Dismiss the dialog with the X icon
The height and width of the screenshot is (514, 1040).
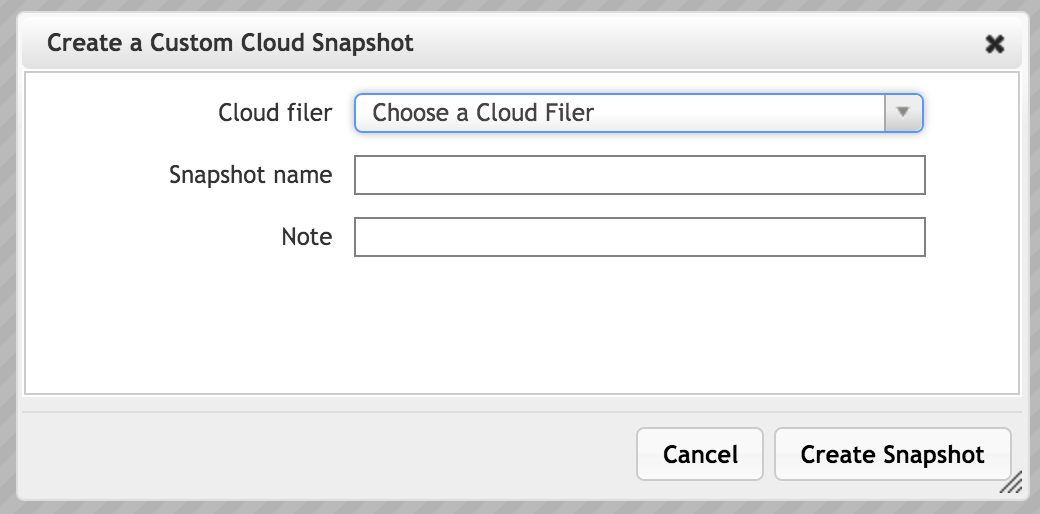(x=994, y=44)
